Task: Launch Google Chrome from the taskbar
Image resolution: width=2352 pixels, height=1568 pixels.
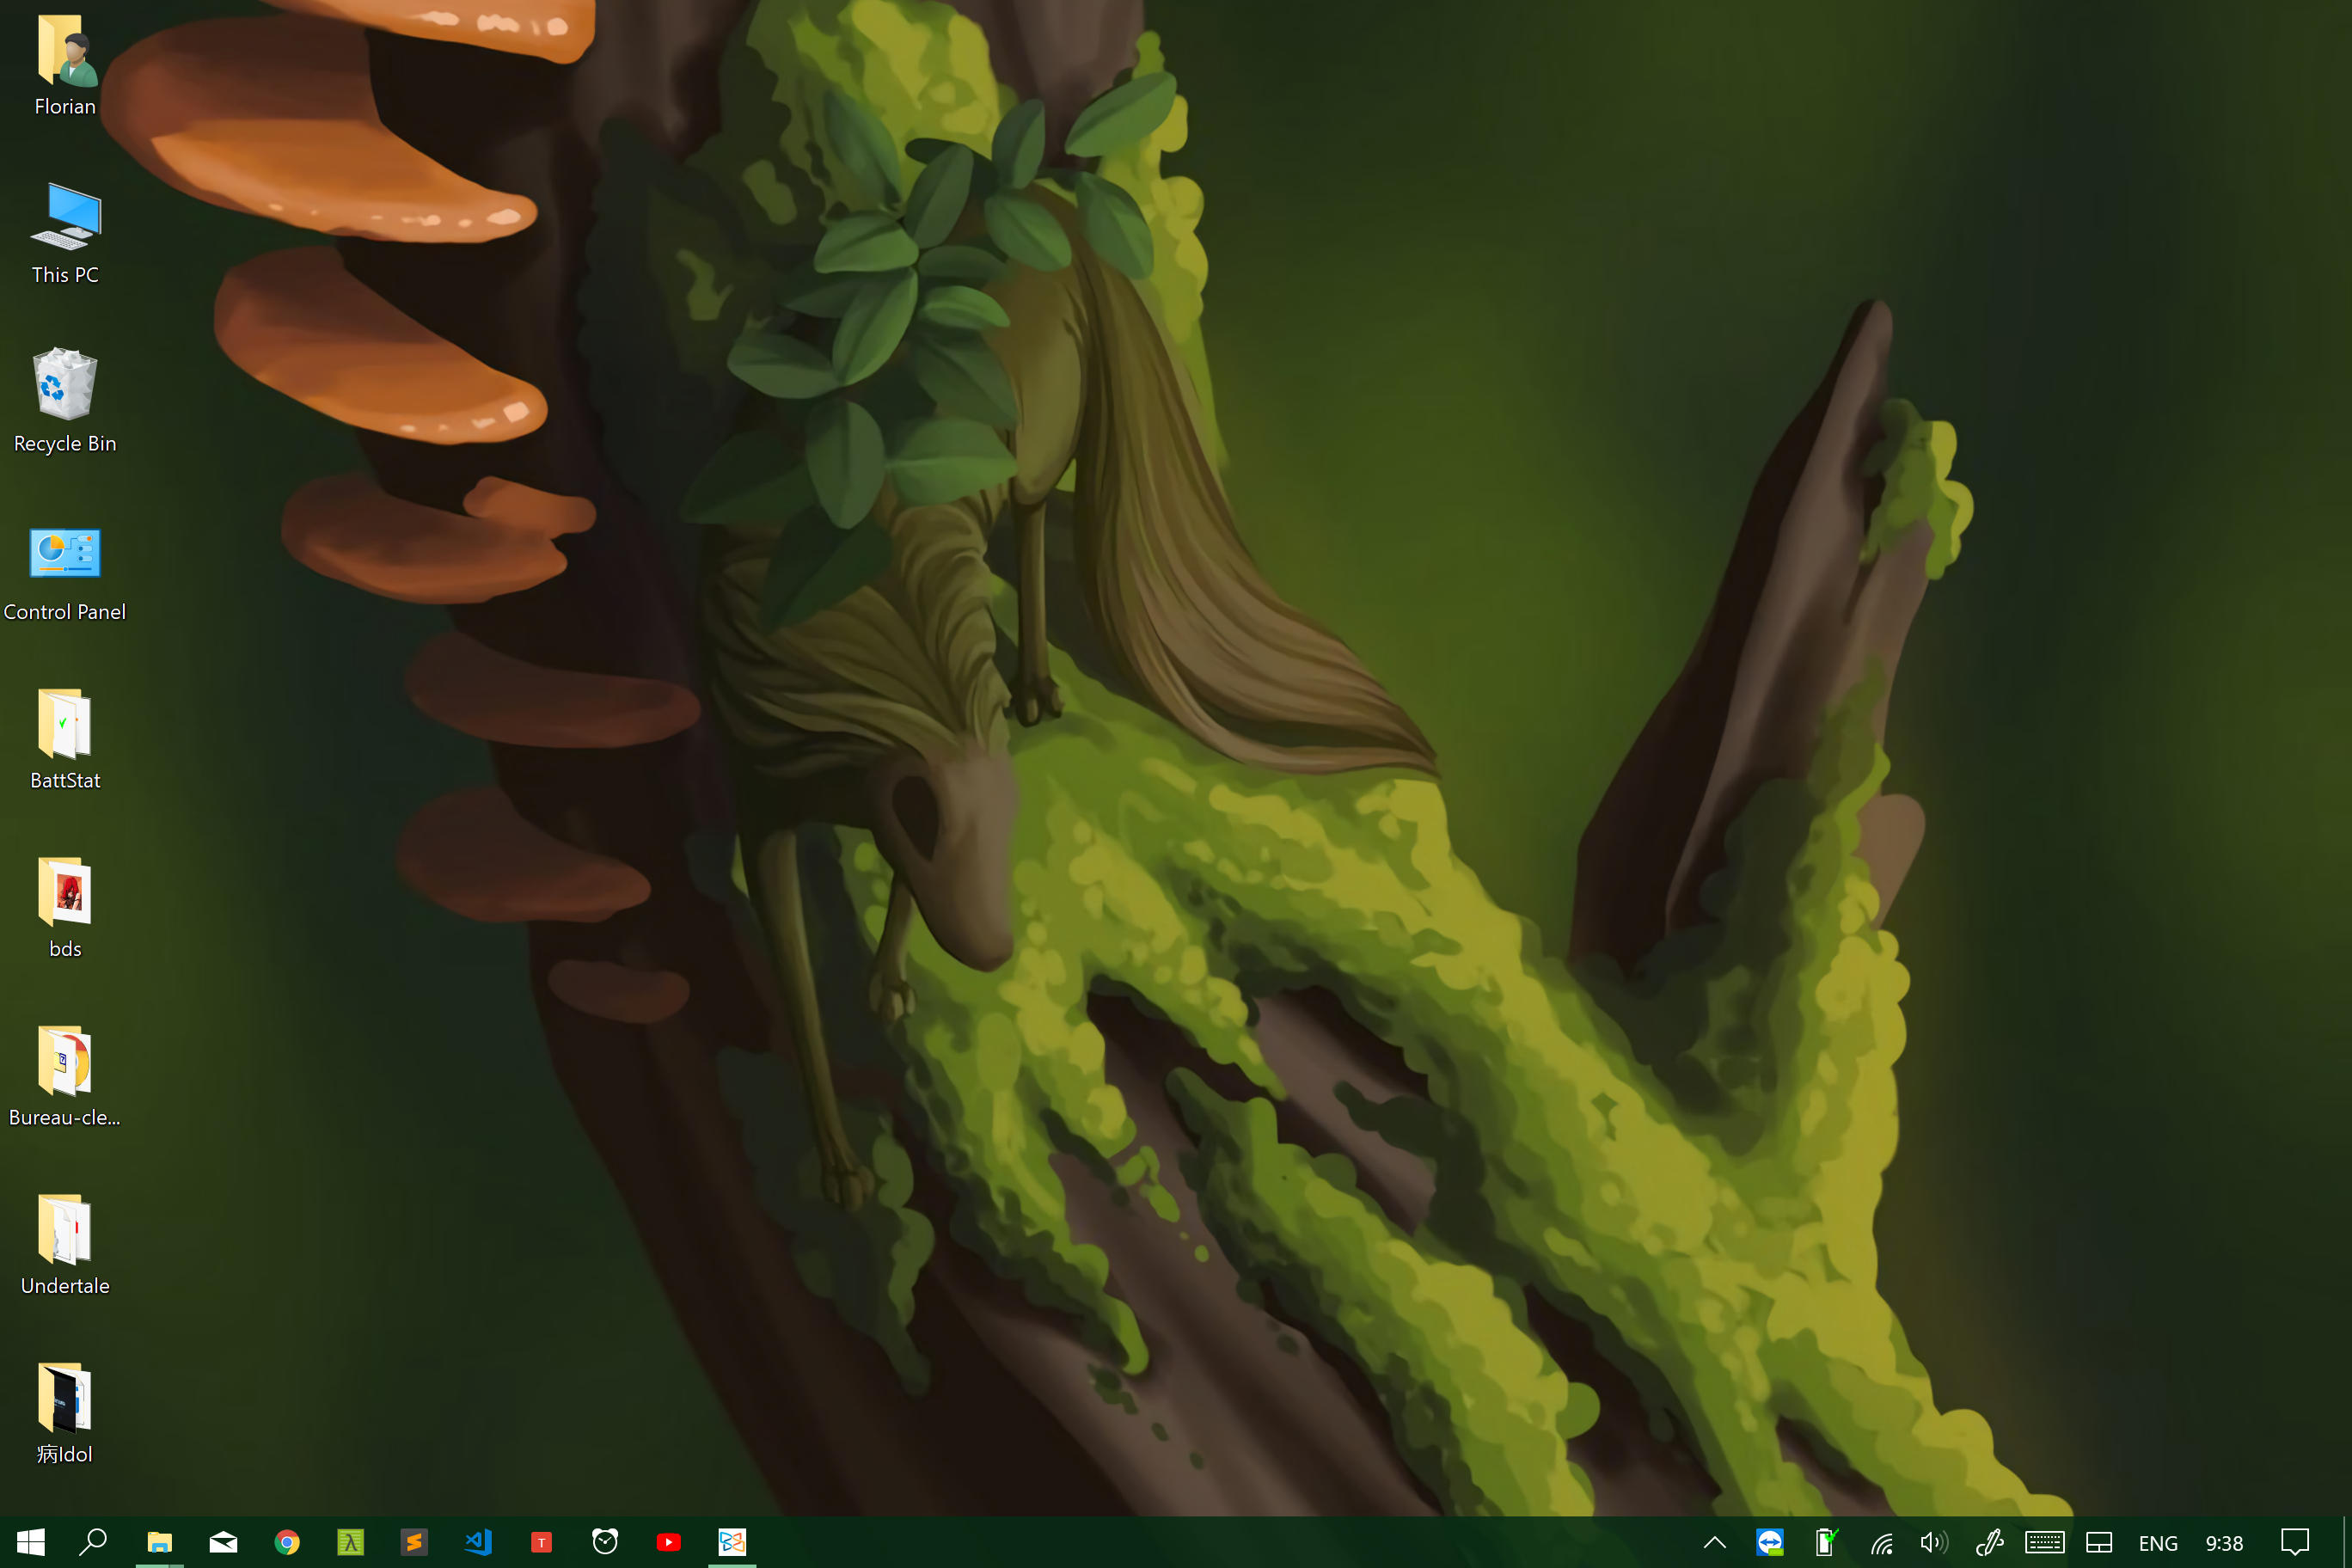Action: pyautogui.click(x=287, y=1542)
